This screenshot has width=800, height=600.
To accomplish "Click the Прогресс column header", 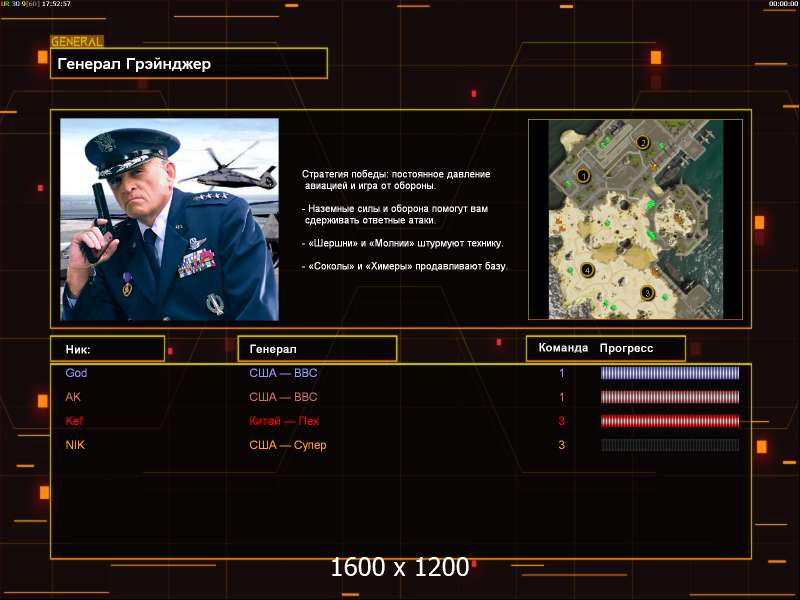I will tap(626, 348).
